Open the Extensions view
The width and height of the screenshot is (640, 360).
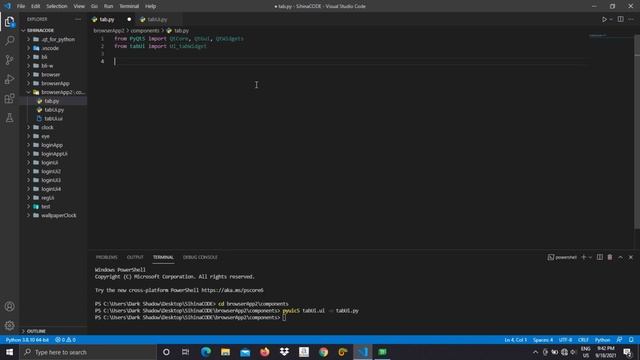[x=9, y=98]
